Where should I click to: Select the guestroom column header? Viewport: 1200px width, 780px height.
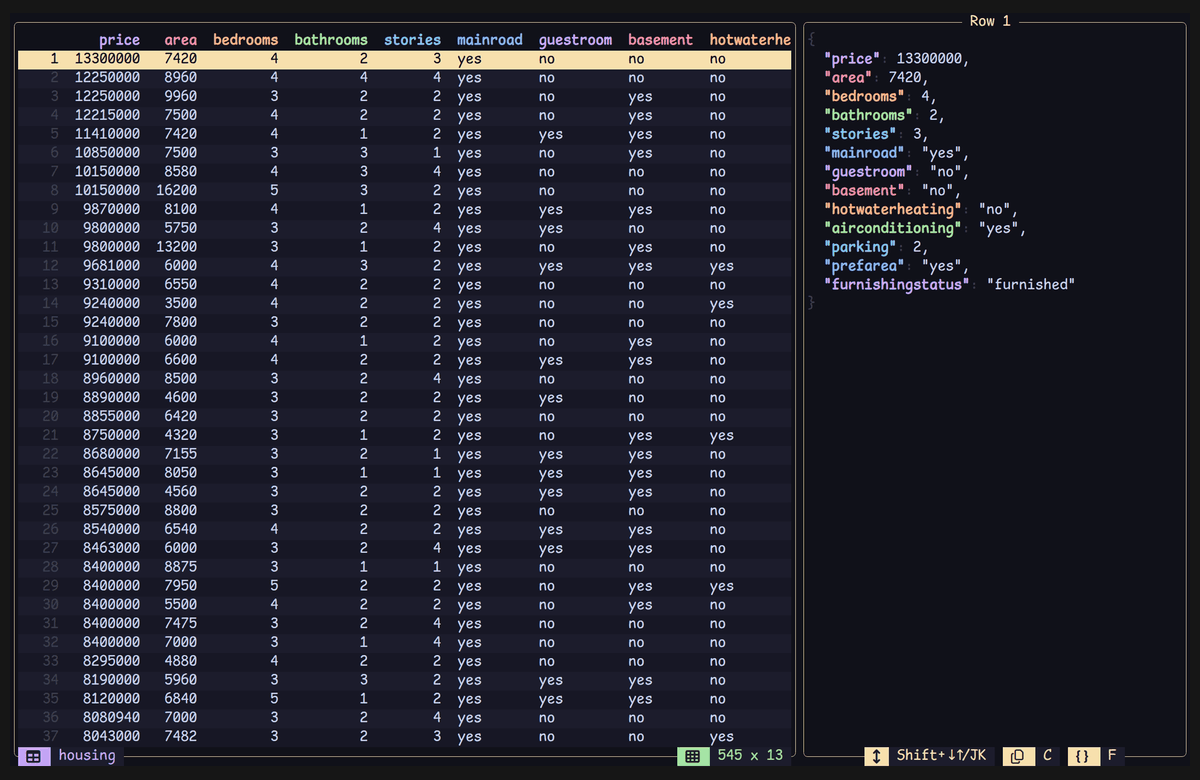(x=575, y=40)
